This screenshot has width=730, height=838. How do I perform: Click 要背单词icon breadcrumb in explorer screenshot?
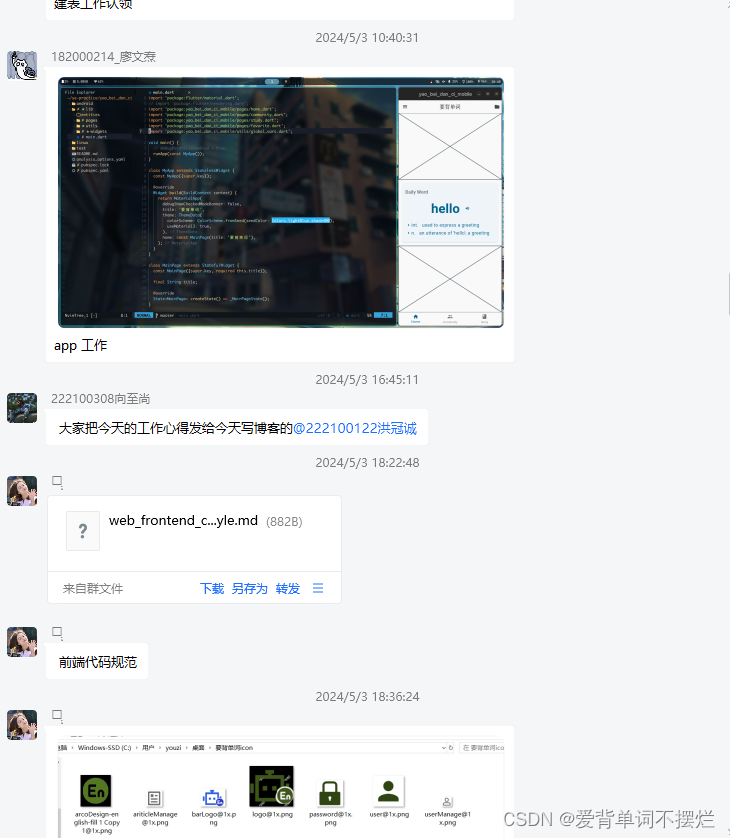(234, 748)
